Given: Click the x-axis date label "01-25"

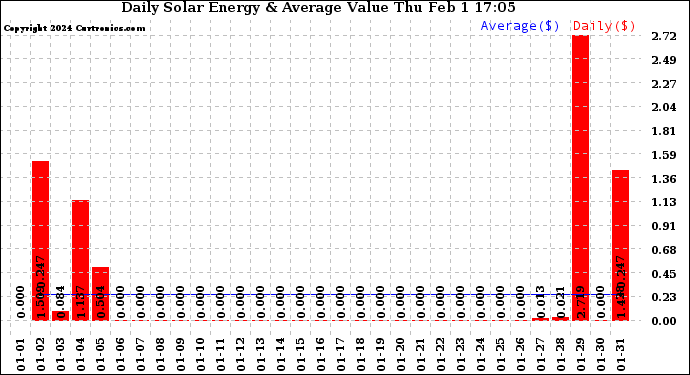Looking at the screenshot, I should (x=501, y=355).
